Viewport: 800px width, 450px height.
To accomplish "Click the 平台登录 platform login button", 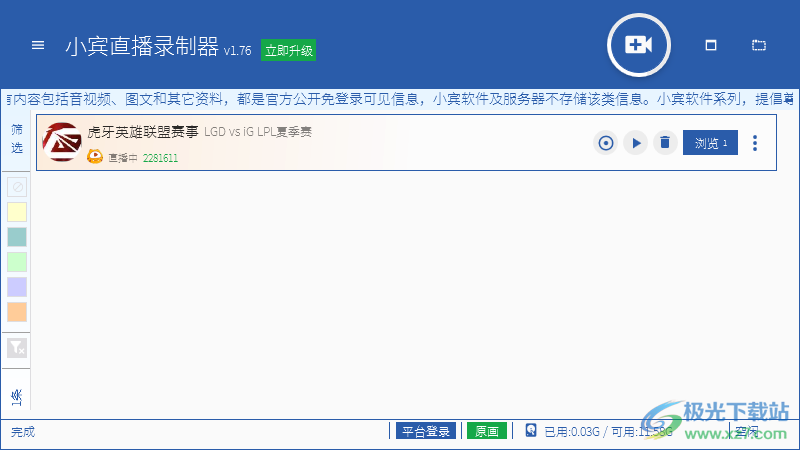I will click(x=426, y=431).
